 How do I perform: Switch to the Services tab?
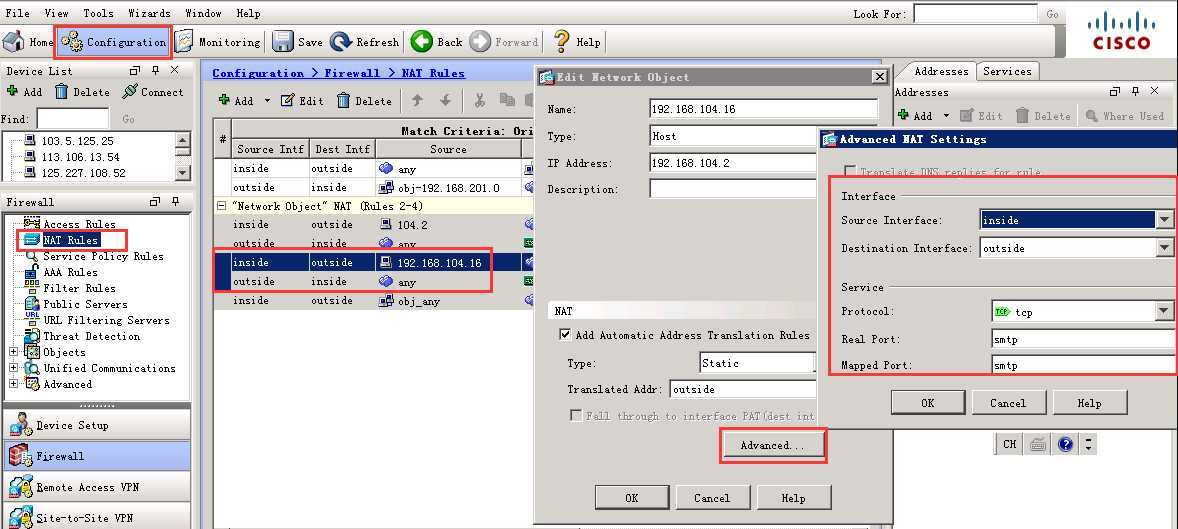(x=1007, y=71)
